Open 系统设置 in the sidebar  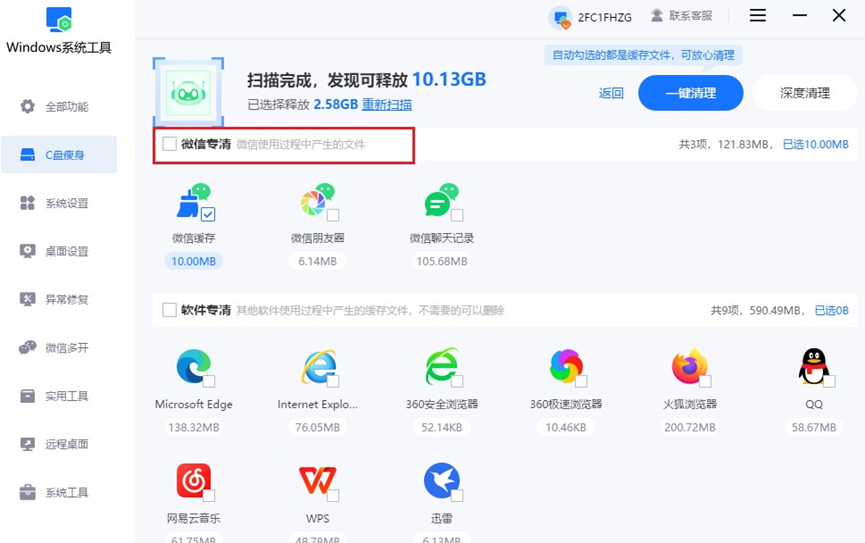pyautogui.click(x=59, y=203)
